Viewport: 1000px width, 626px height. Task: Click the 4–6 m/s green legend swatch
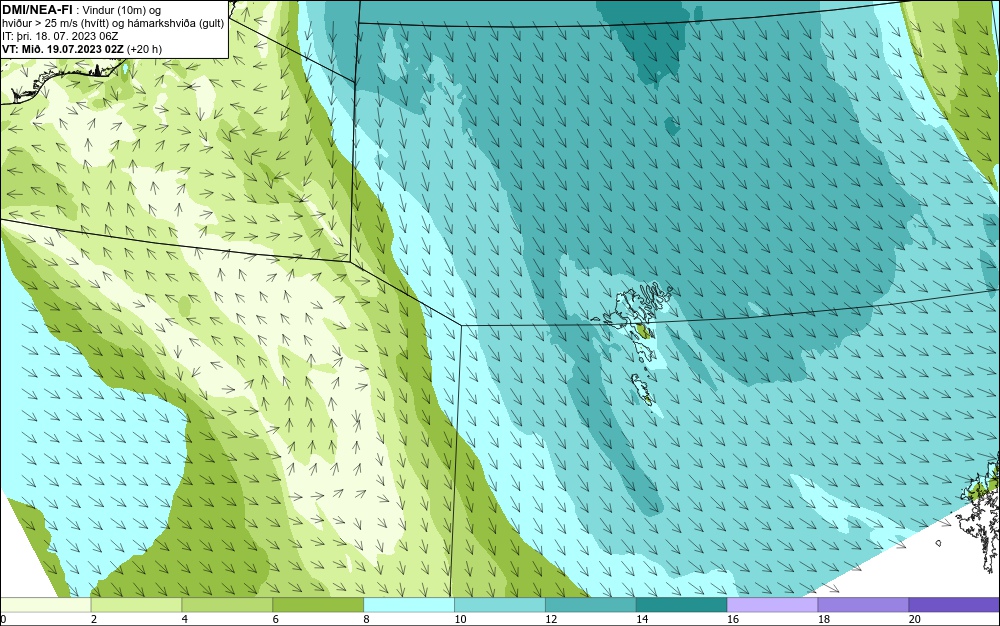pos(227,605)
